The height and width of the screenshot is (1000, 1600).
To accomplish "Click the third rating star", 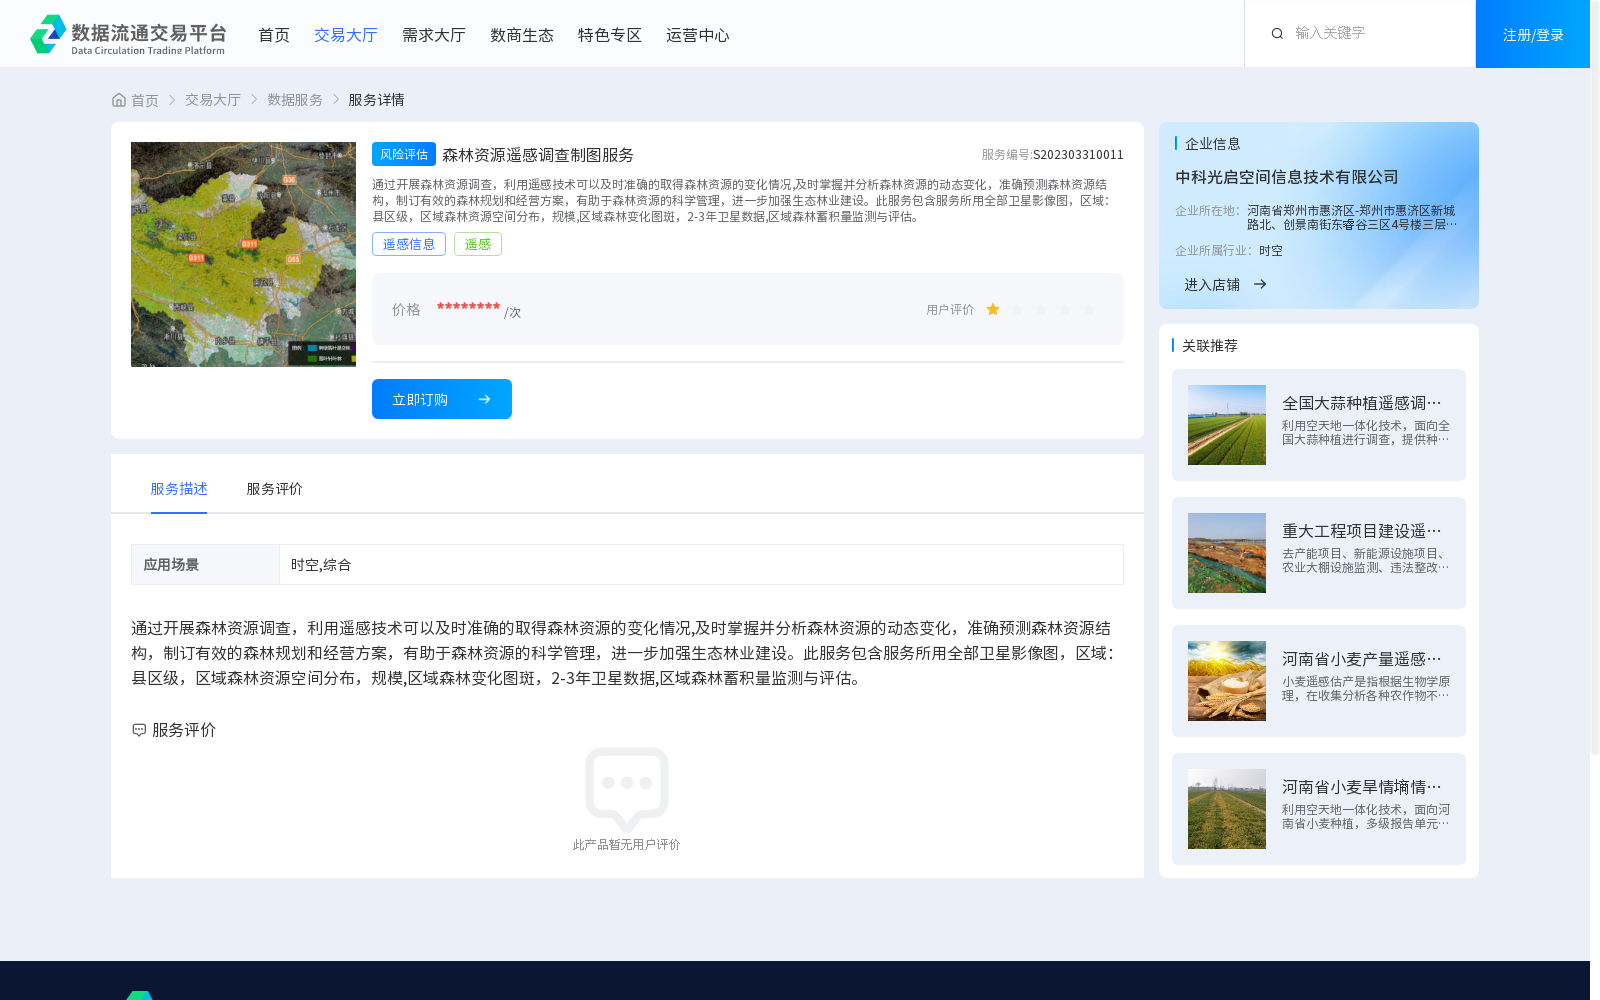I will pyautogui.click(x=1041, y=310).
